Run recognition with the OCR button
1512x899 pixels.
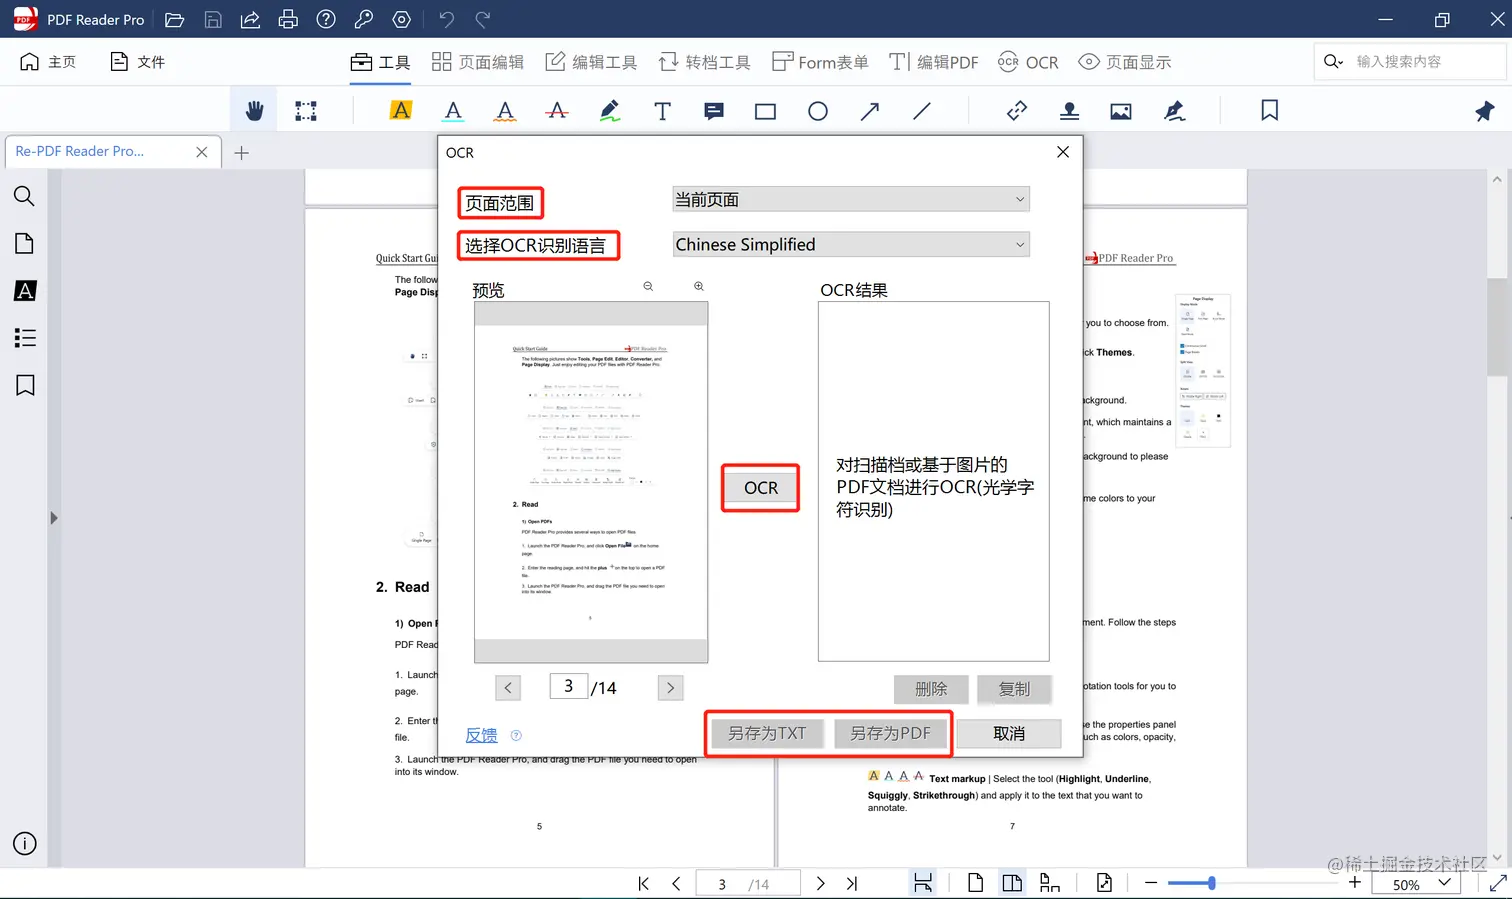pyautogui.click(x=760, y=488)
